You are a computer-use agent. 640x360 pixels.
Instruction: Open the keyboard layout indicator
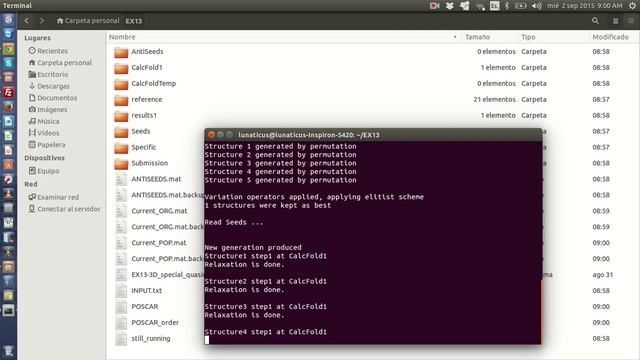pos(494,6)
